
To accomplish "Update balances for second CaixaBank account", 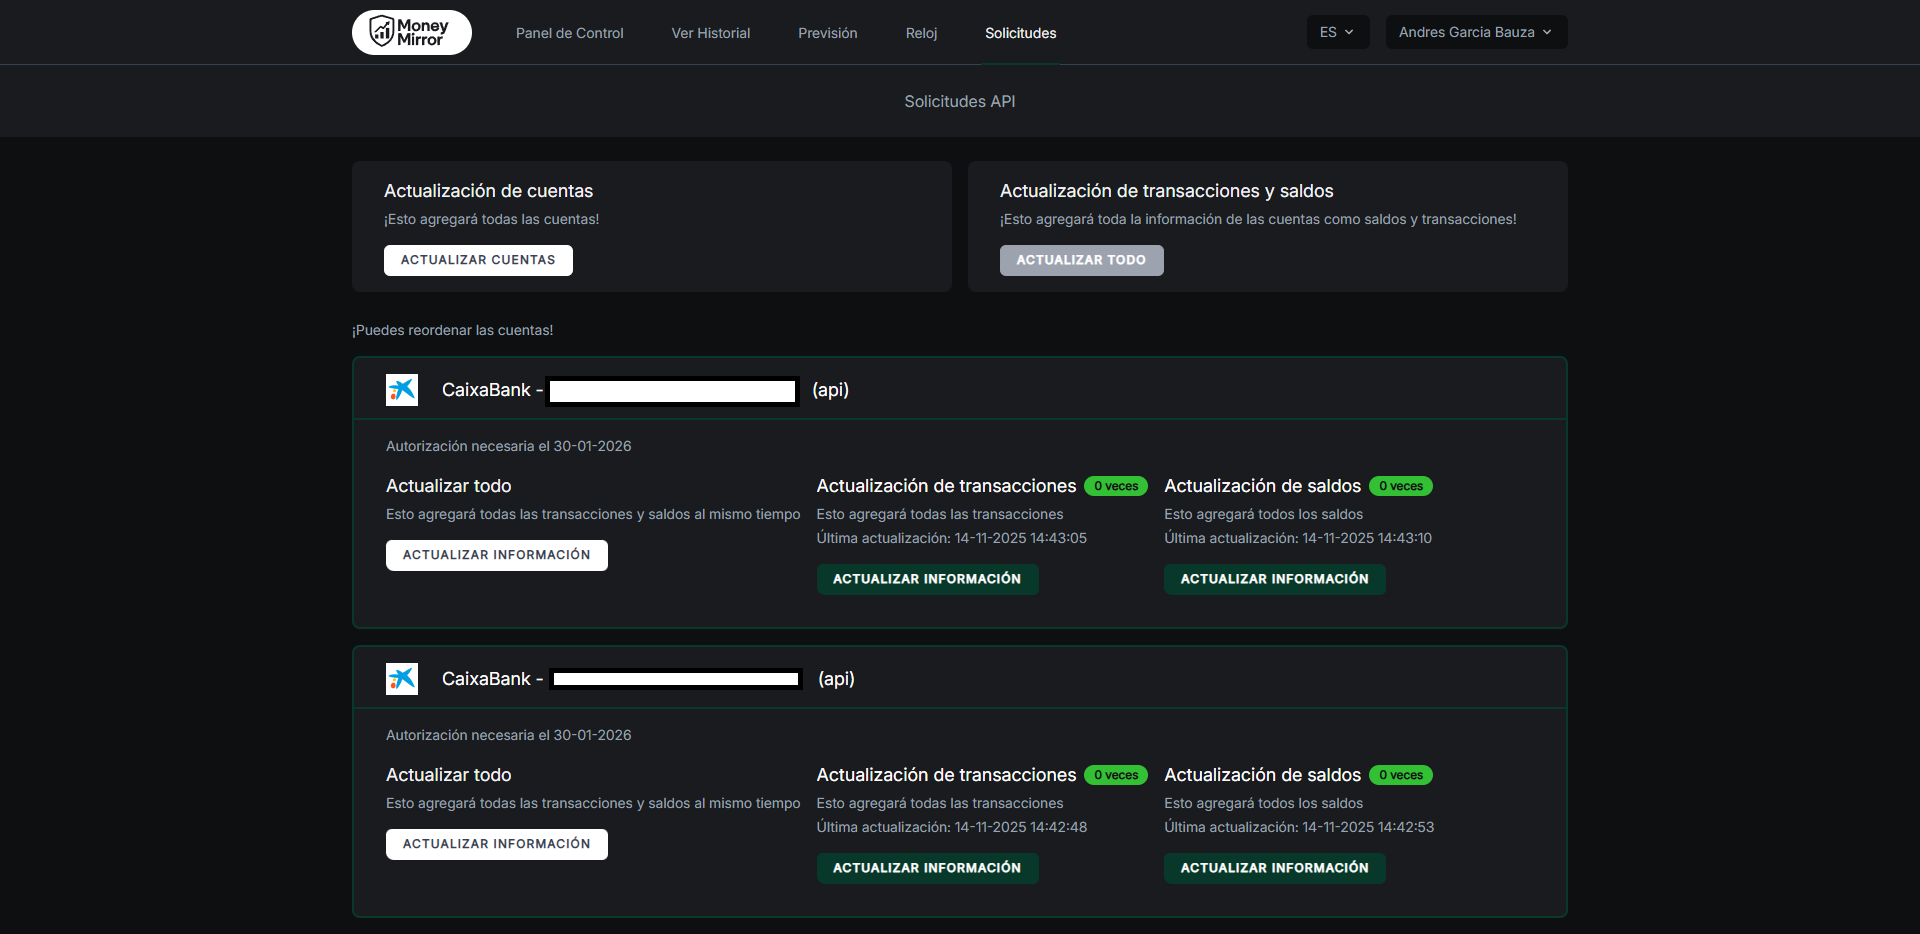I will 1274,868.
